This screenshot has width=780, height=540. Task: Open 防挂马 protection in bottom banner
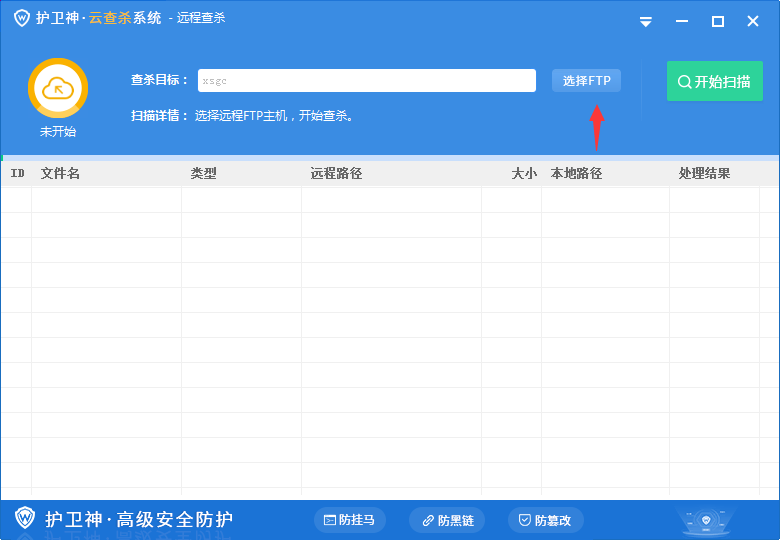[350, 520]
